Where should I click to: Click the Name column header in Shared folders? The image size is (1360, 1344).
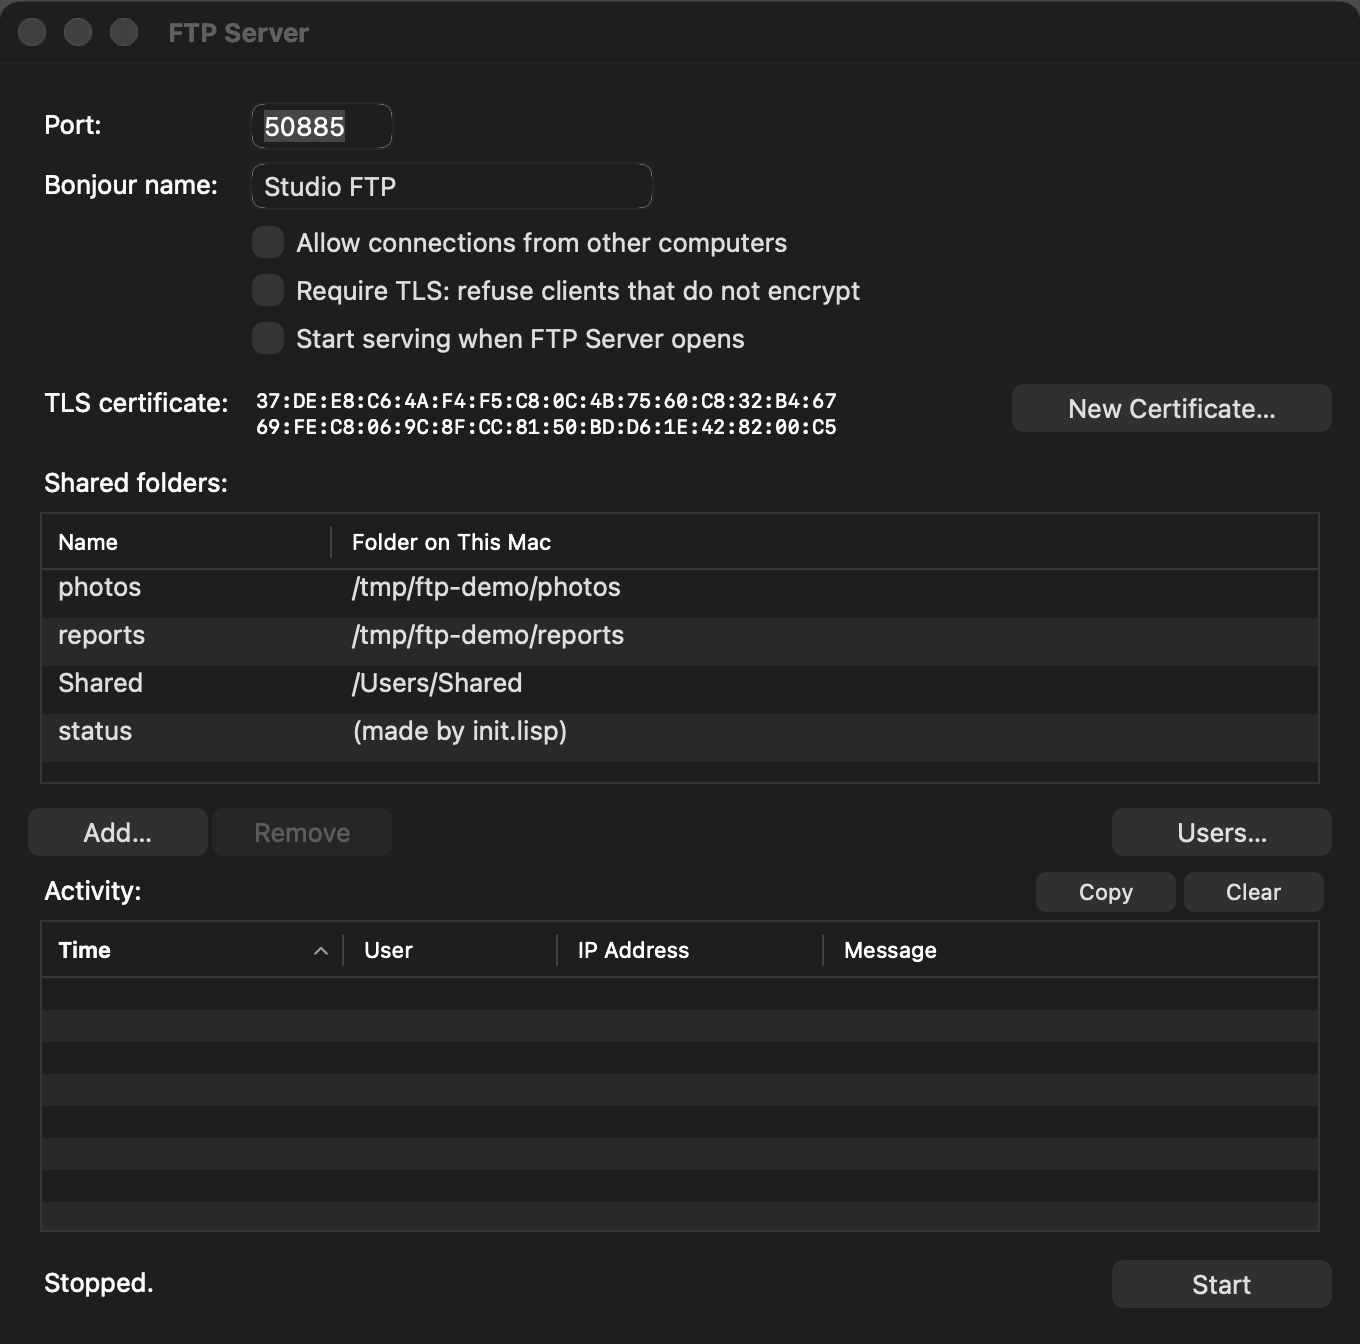point(186,542)
